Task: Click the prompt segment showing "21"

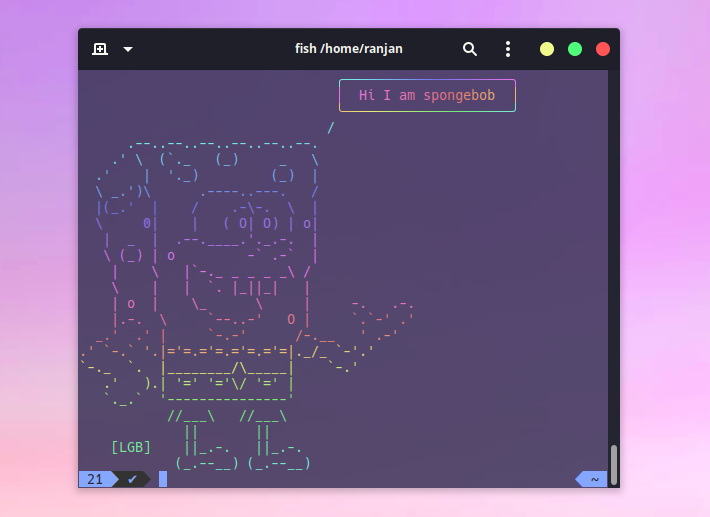Action: 95,479
